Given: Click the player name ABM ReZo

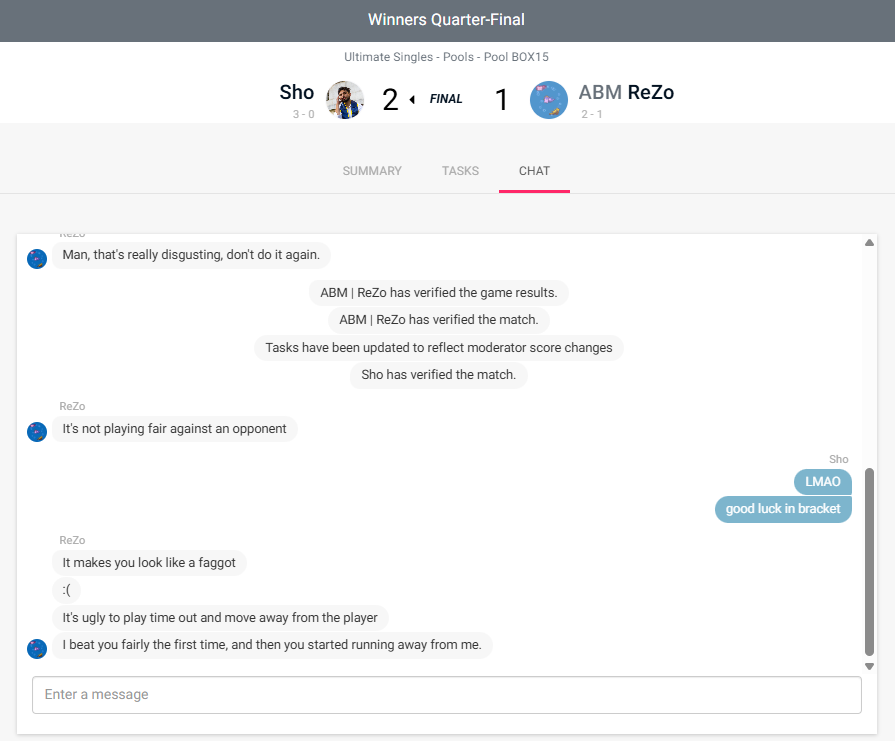Looking at the screenshot, I should 626,92.
